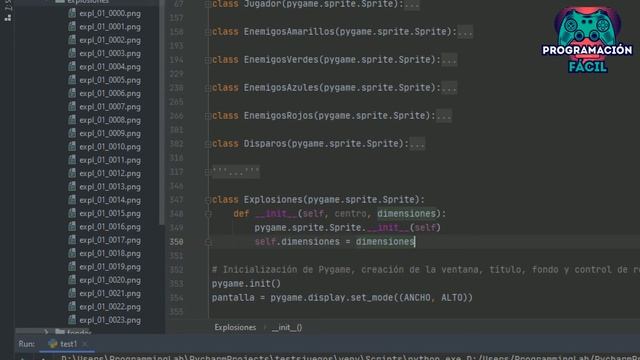
Task: Click image file icon of expl_01_0012.png
Action: (72, 173)
